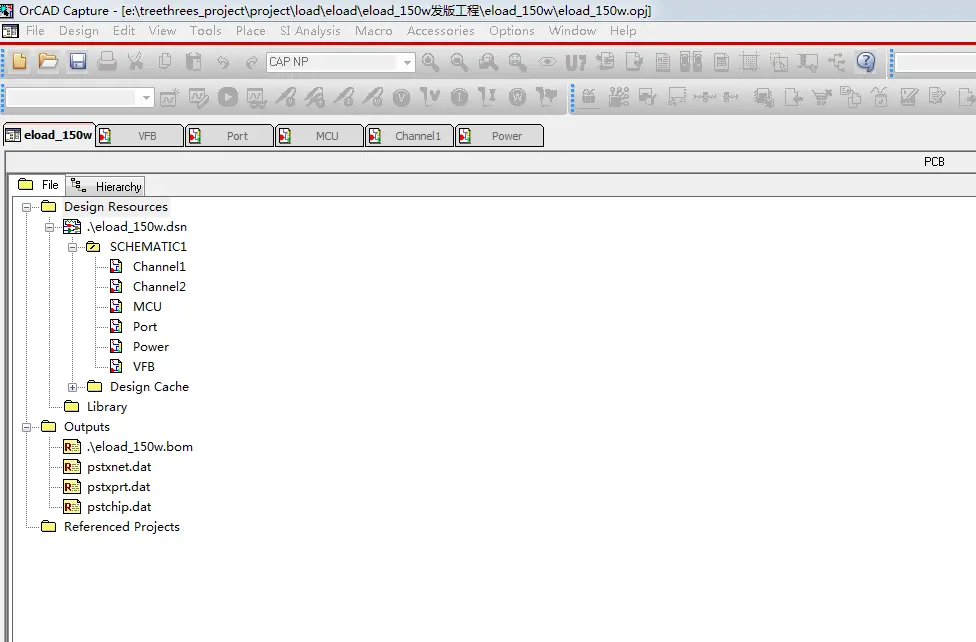Select the pstchip.dat output file
The image size is (976, 642).
click(119, 506)
